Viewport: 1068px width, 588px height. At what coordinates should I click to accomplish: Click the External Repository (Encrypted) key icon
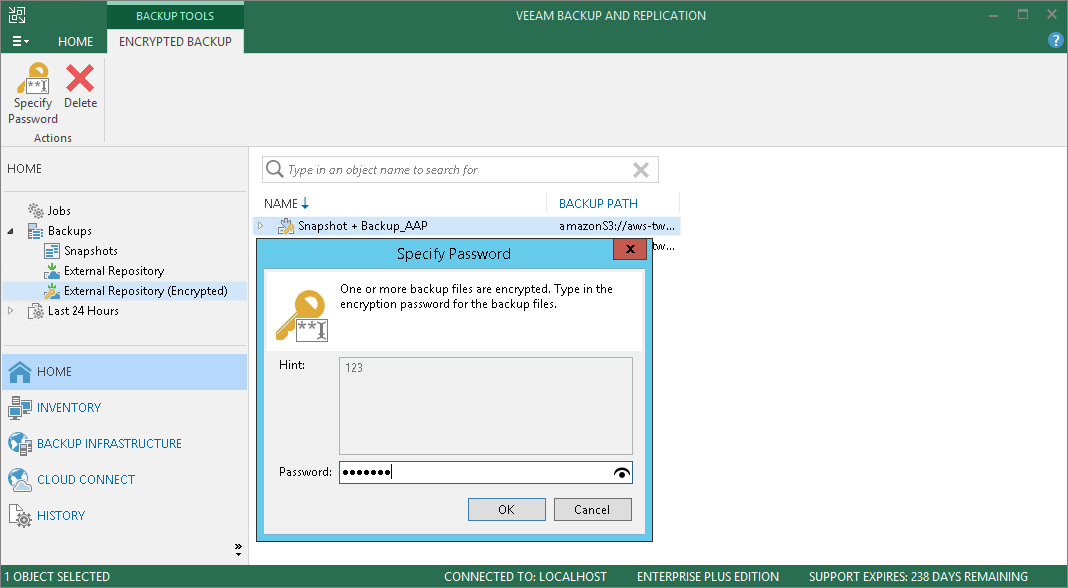tap(52, 291)
